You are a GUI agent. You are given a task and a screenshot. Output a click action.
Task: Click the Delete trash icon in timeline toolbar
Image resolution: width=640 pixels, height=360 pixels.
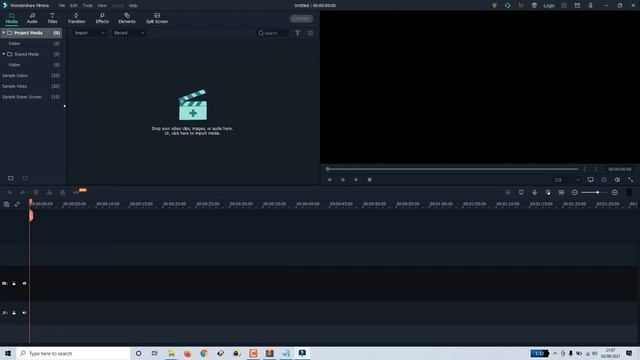coord(36,192)
